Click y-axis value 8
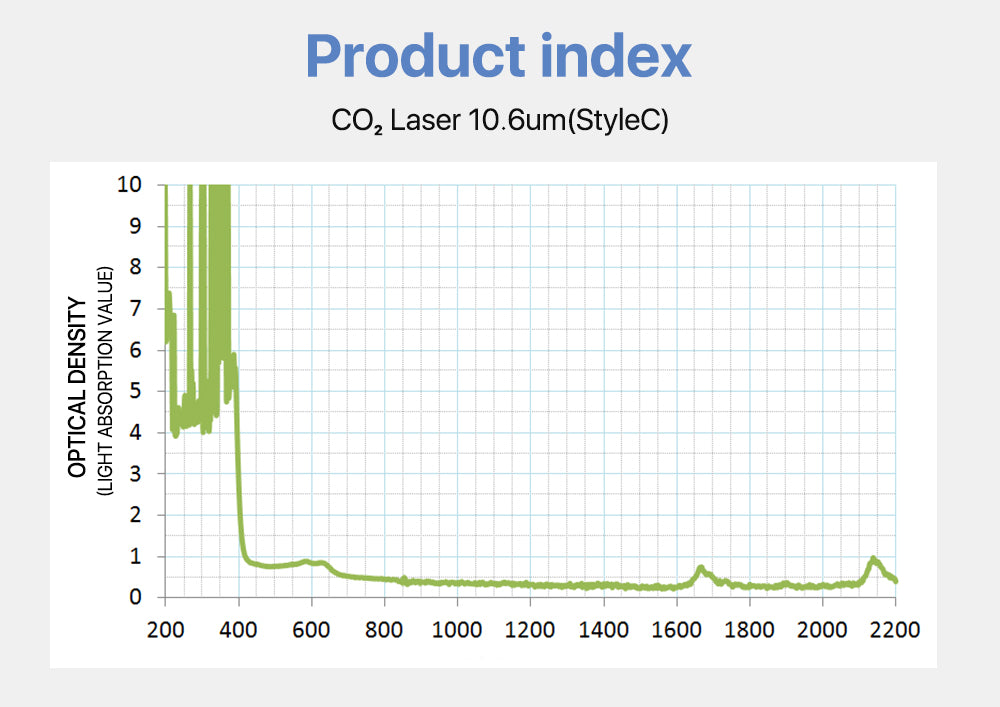 click(135, 267)
